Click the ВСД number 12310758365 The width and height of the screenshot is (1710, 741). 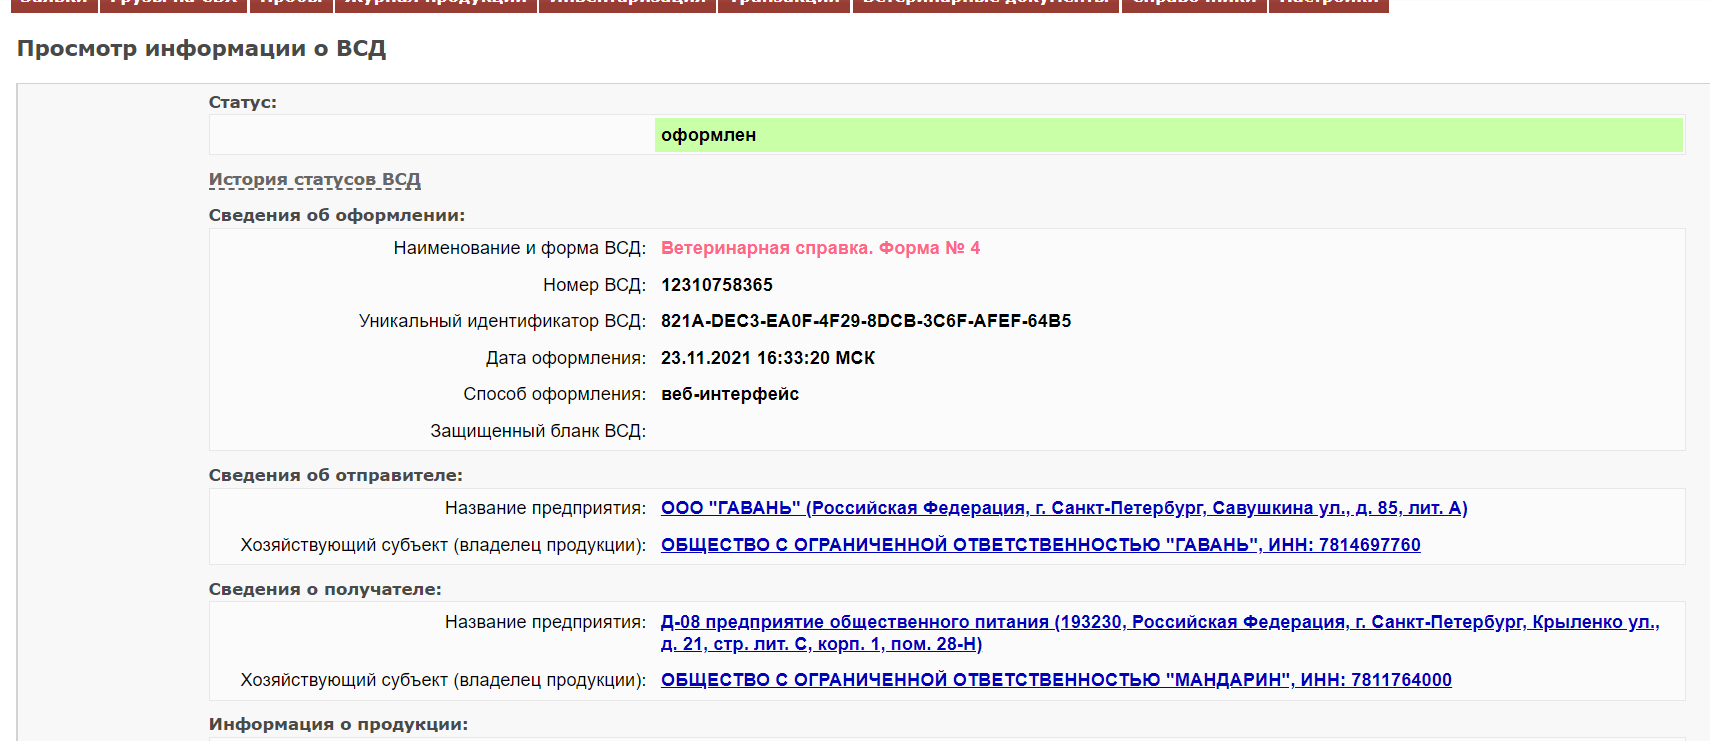point(716,285)
